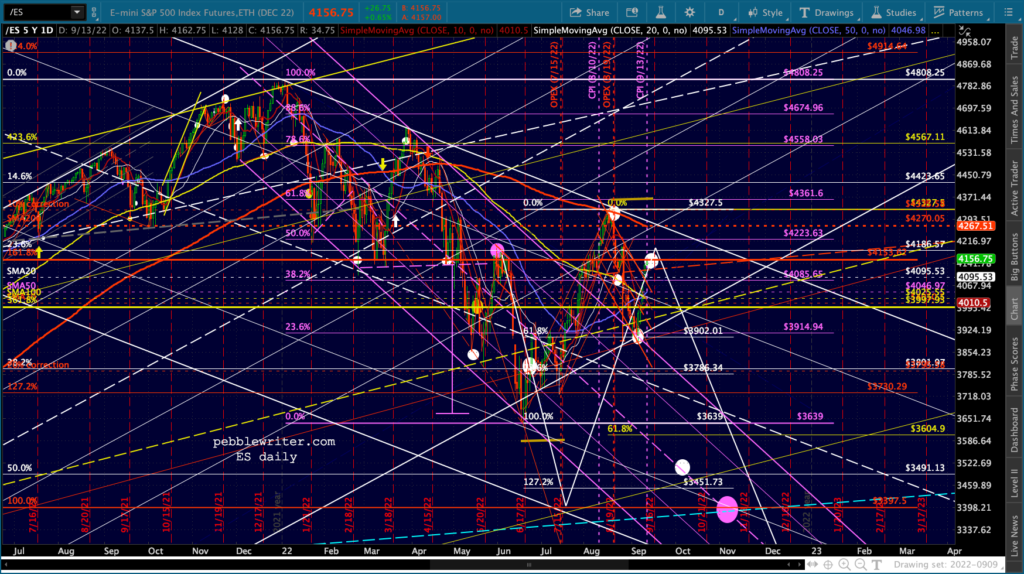The image size is (1024, 574).
Task: Click the Oct 2022 time axis label
Action: 682,551
